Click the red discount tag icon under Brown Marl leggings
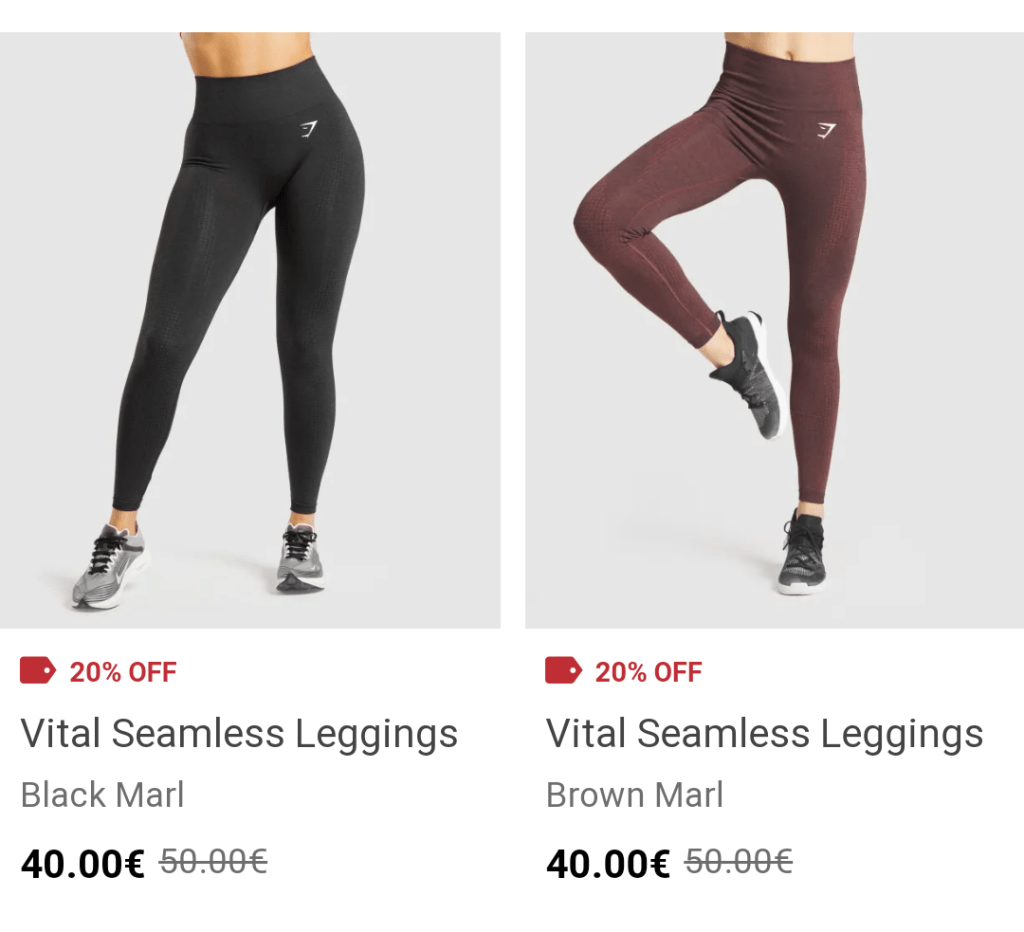The height and width of the screenshot is (932, 1024). [x=563, y=671]
